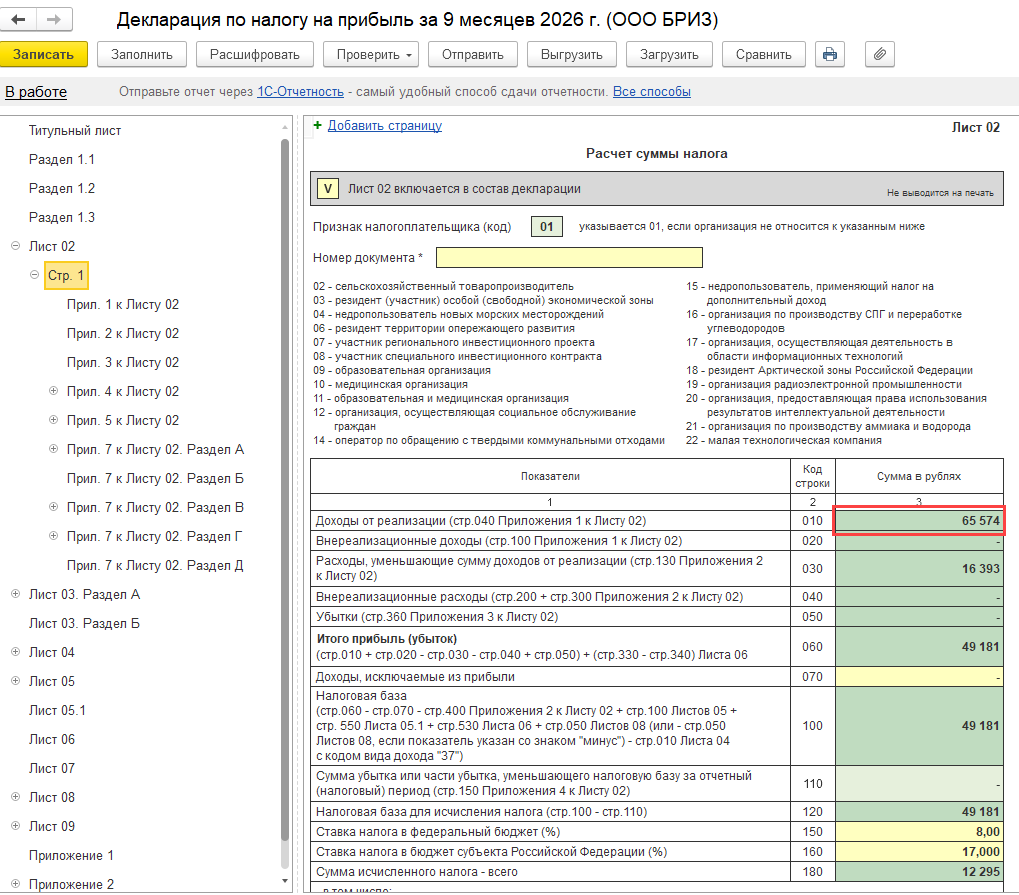This screenshot has width=1019, height=895.
Task: Open the В работе status link
Action: 36,92
